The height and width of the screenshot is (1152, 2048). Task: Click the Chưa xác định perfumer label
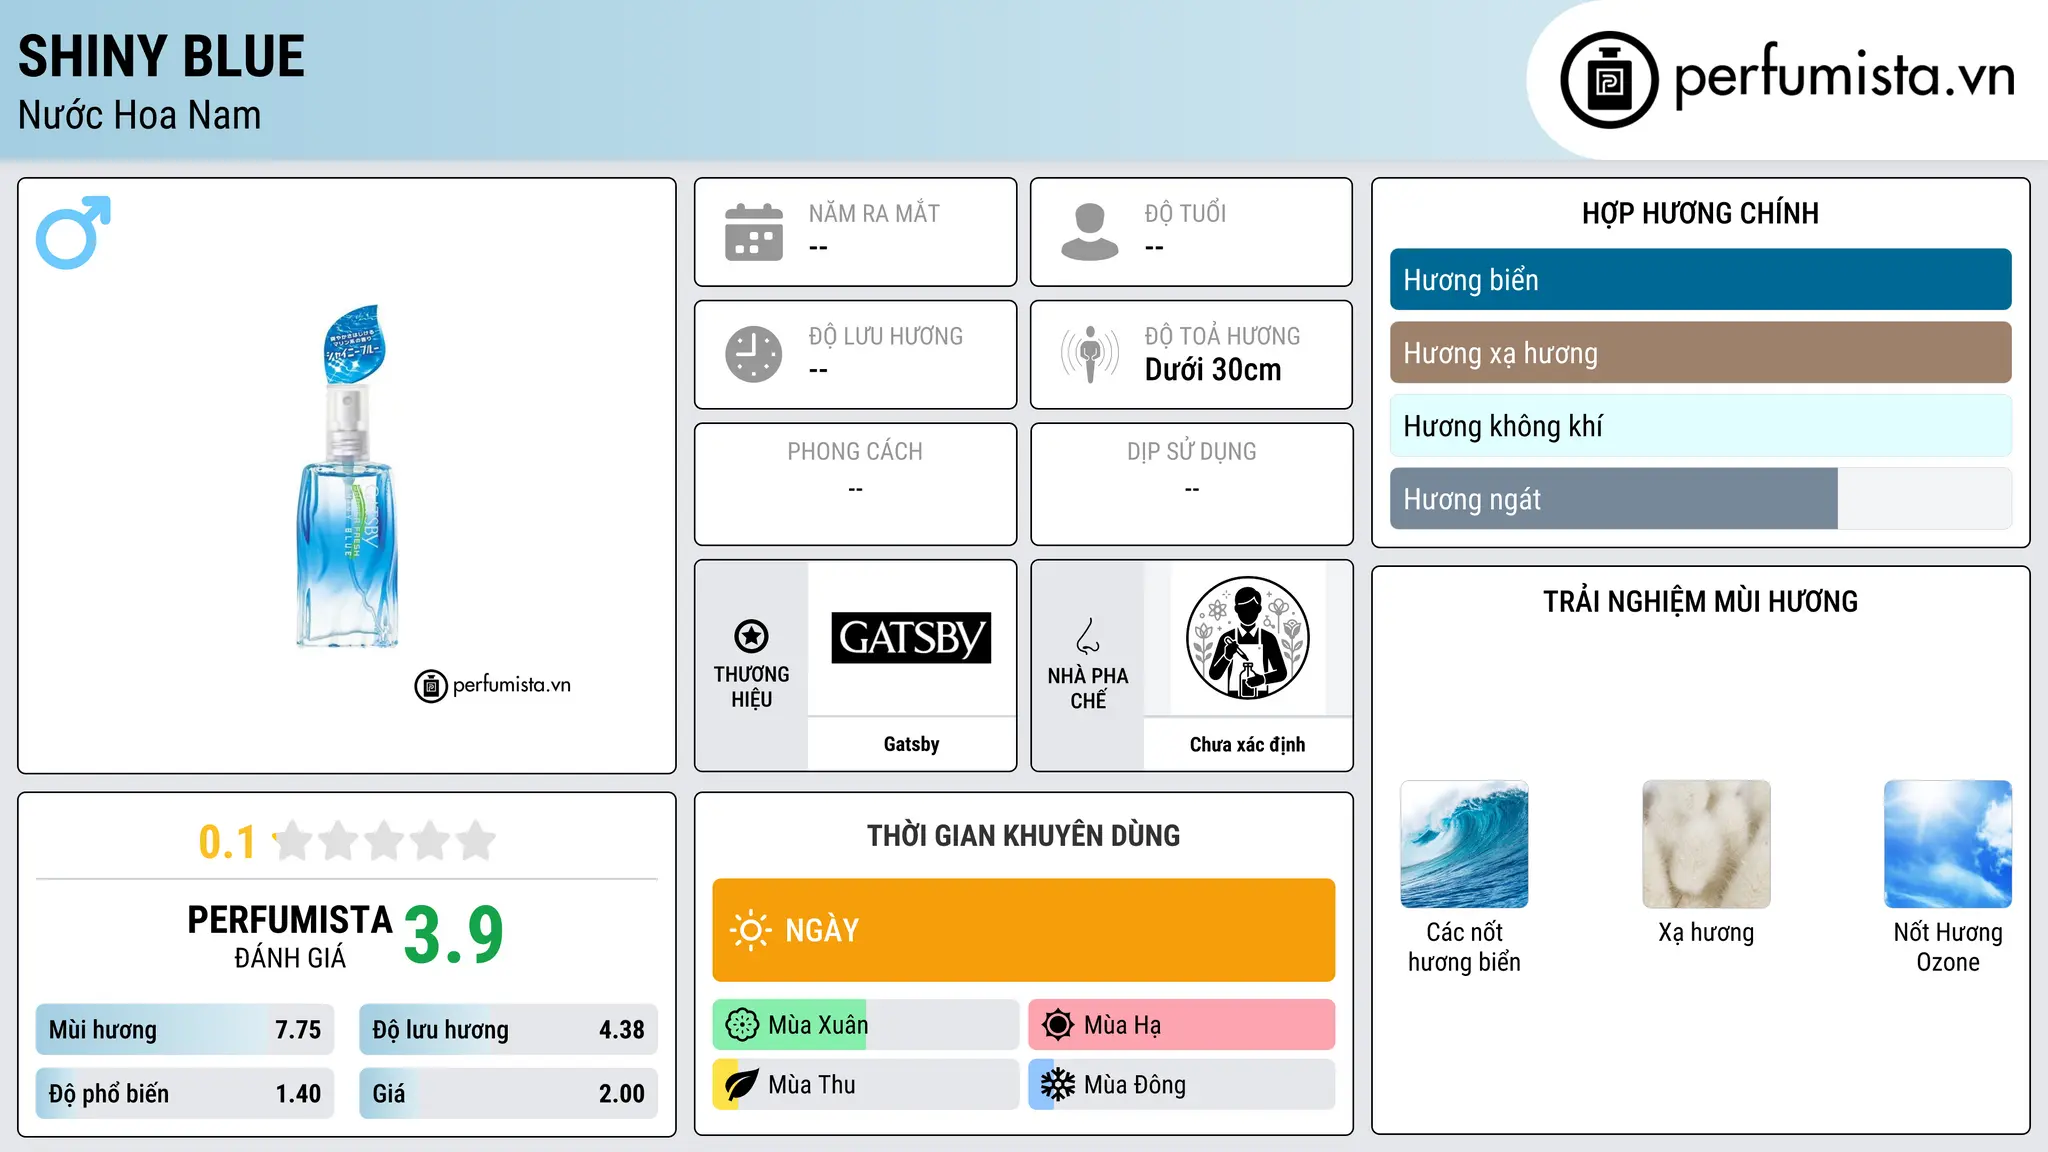click(1247, 744)
